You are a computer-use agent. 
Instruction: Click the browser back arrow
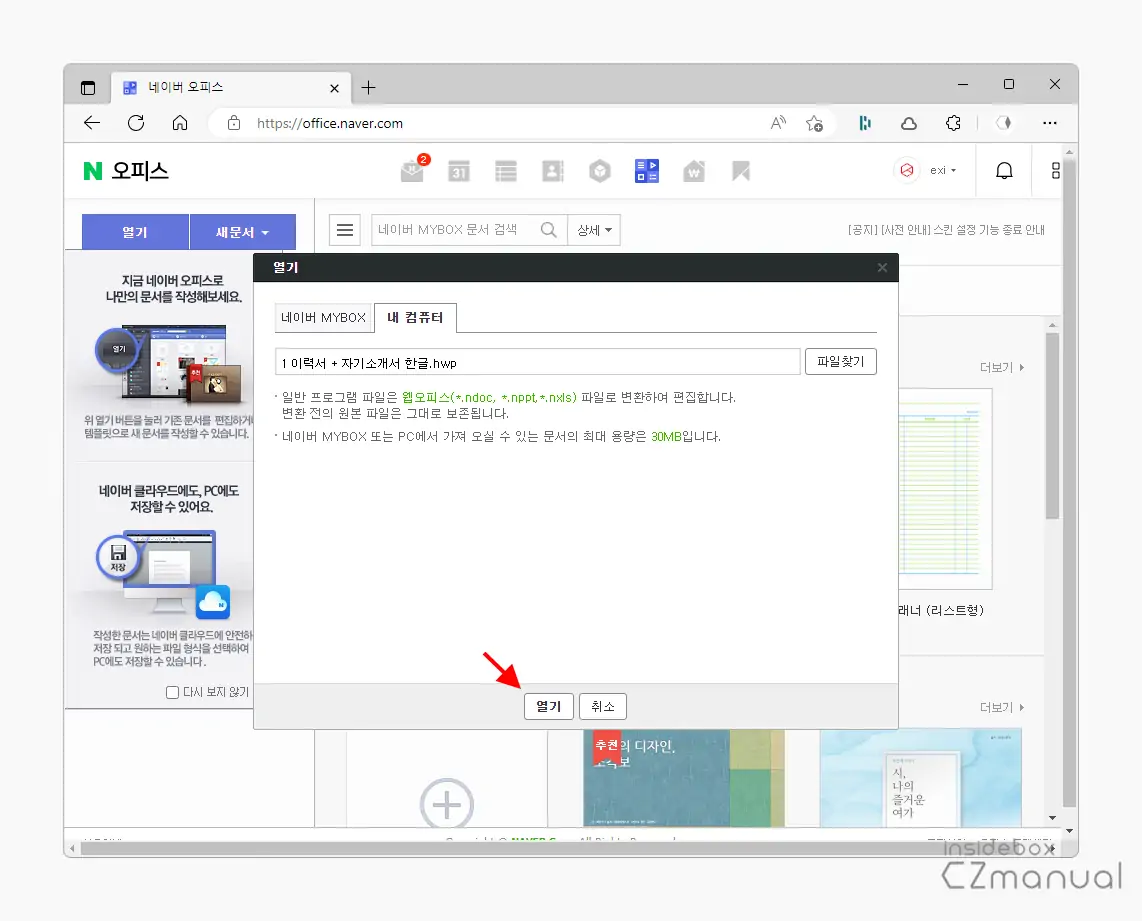[92, 123]
